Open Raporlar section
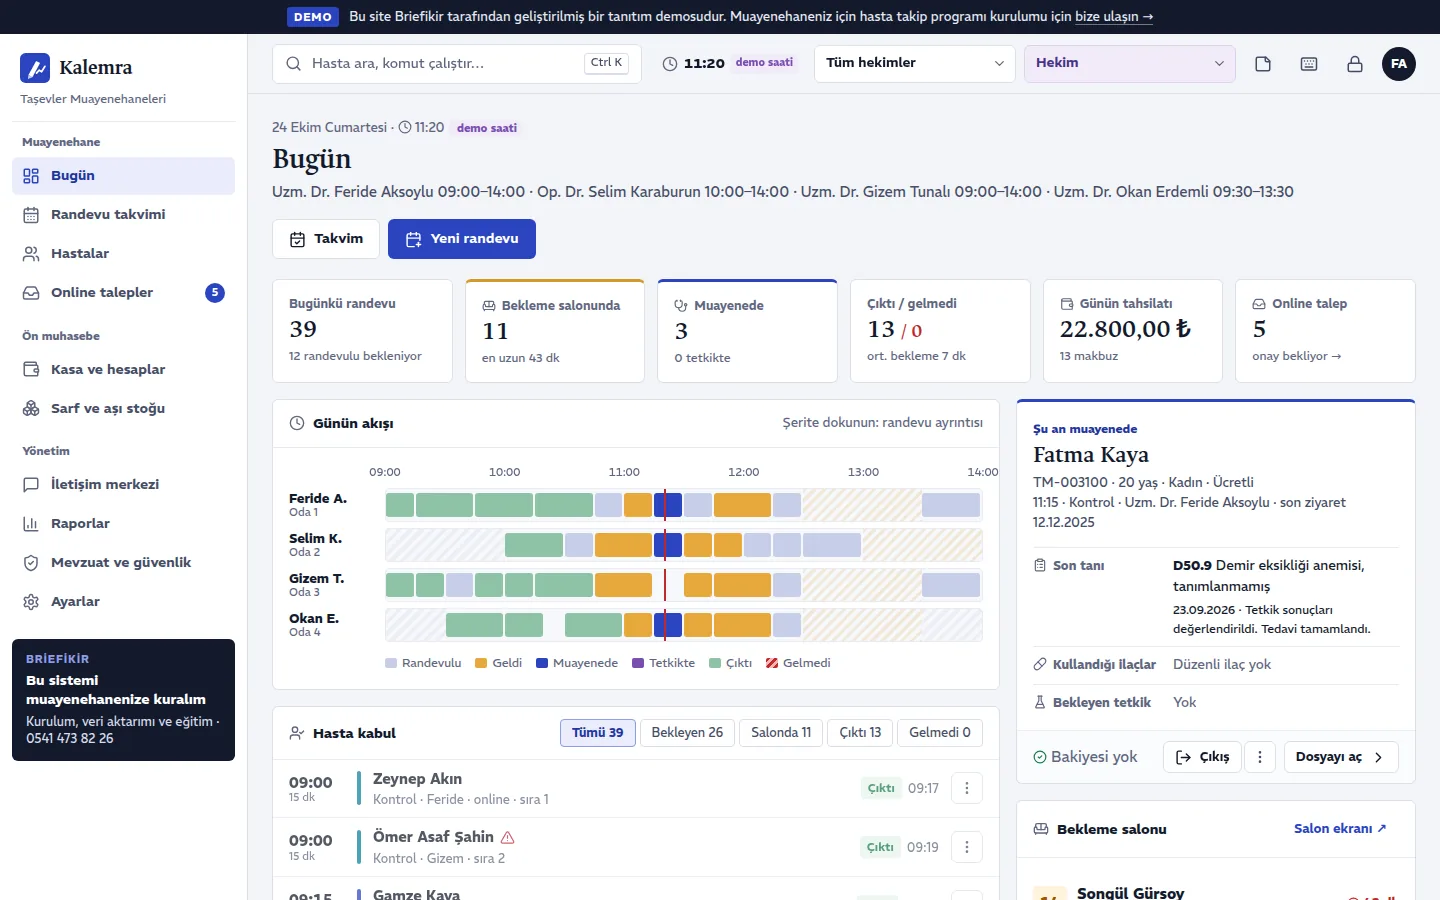The image size is (1440, 900). (123, 524)
